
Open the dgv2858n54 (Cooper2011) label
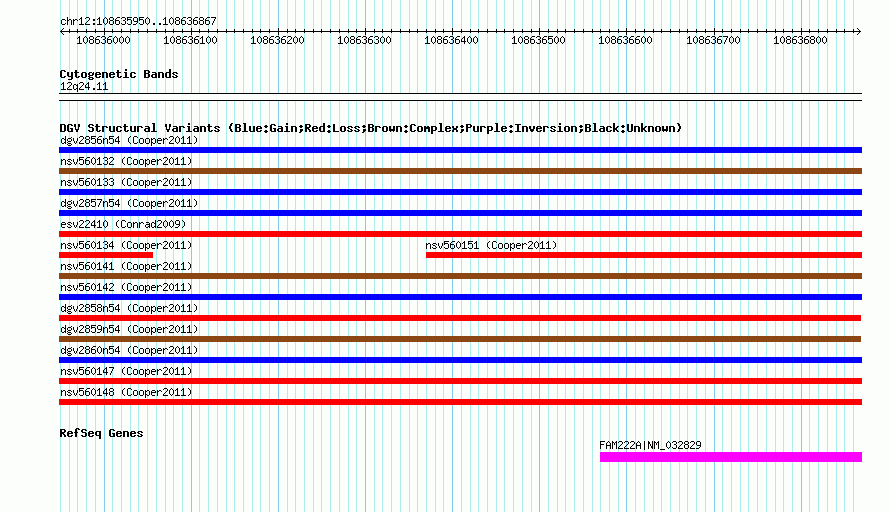pyautogui.click(x=129, y=308)
